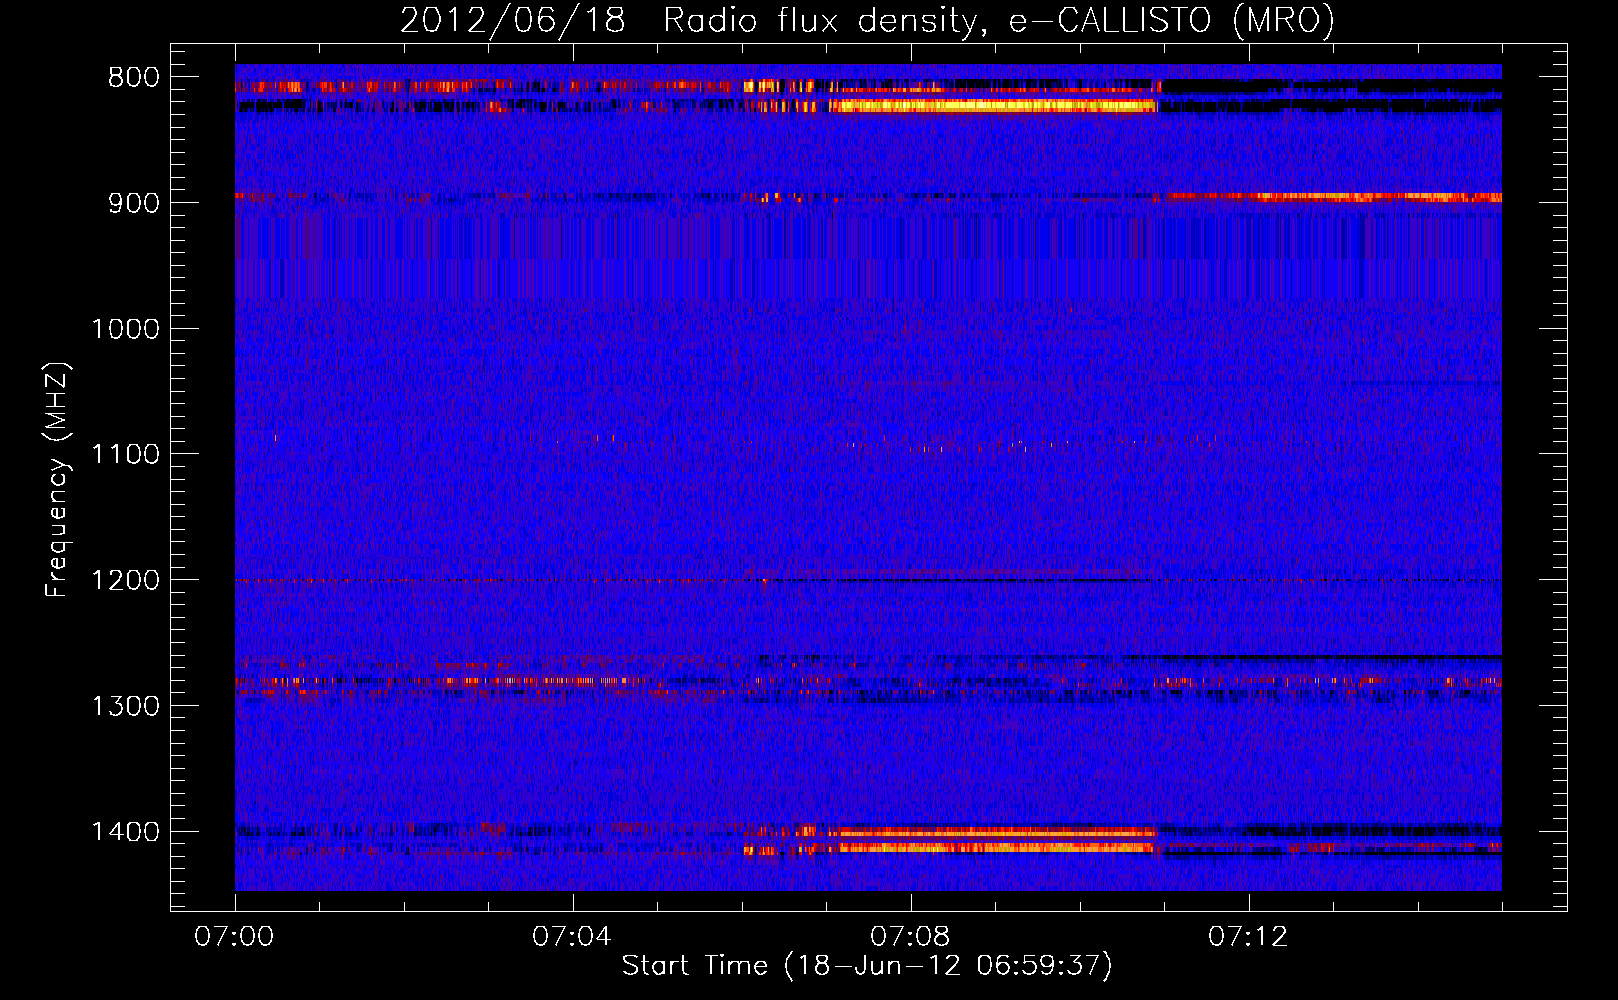Screen dimensions: 1618x1000
Task: Click the 900 frequency tick label
Action: coord(133,203)
